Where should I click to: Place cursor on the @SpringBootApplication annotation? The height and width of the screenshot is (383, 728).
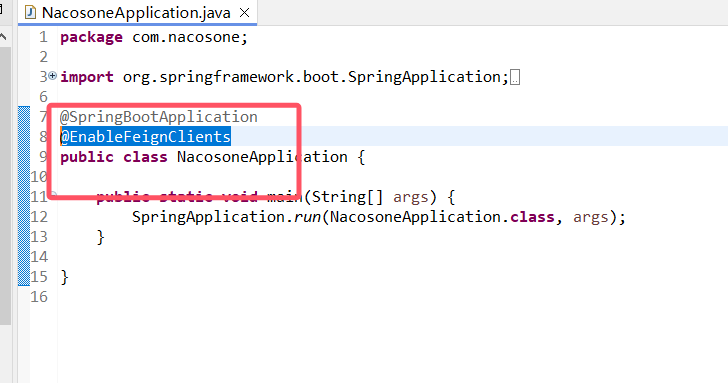coord(159,117)
